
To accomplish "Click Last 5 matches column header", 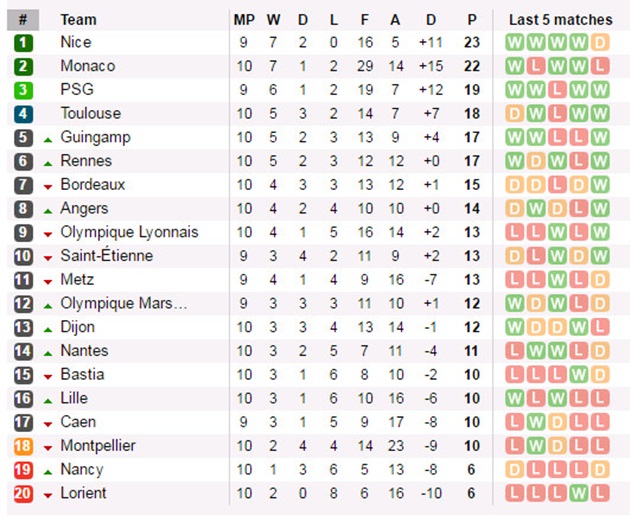I will tap(560, 20).
